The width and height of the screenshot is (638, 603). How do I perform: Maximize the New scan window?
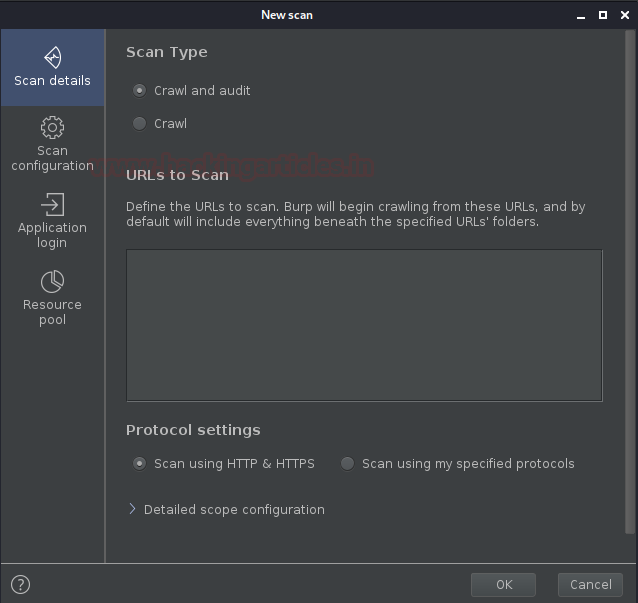tap(602, 15)
